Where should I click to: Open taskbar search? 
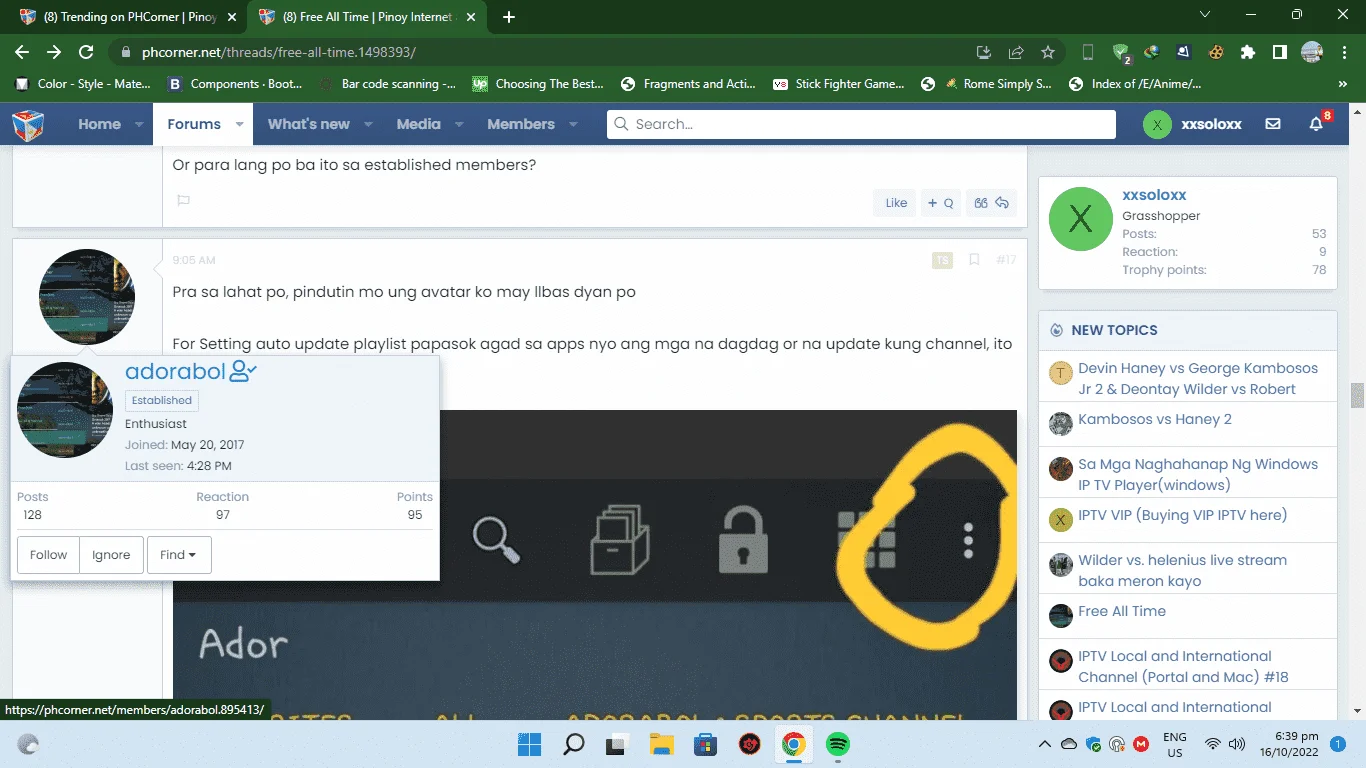pyautogui.click(x=574, y=744)
